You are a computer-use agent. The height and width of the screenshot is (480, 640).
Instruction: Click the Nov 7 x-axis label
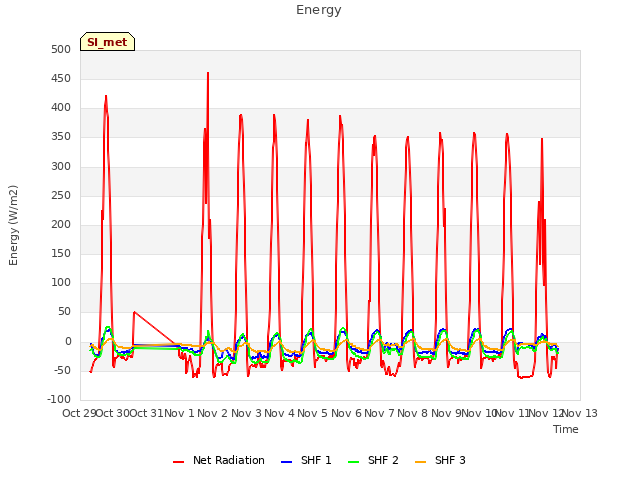[x=379, y=413]
